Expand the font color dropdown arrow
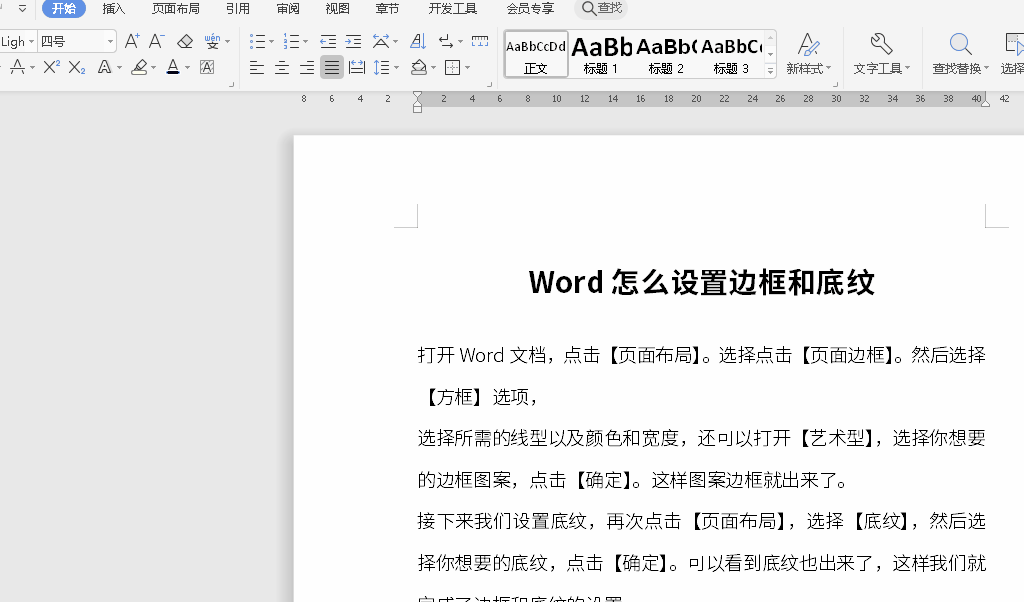The image size is (1024, 602). 187,68
